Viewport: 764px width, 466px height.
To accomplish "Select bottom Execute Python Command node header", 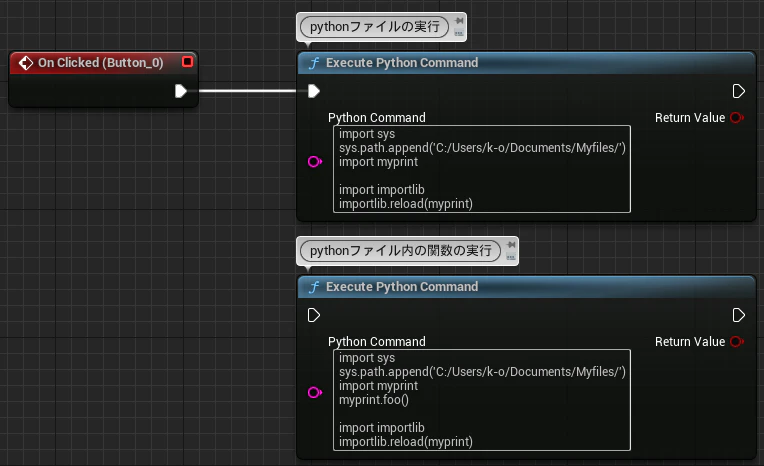I will (526, 287).
